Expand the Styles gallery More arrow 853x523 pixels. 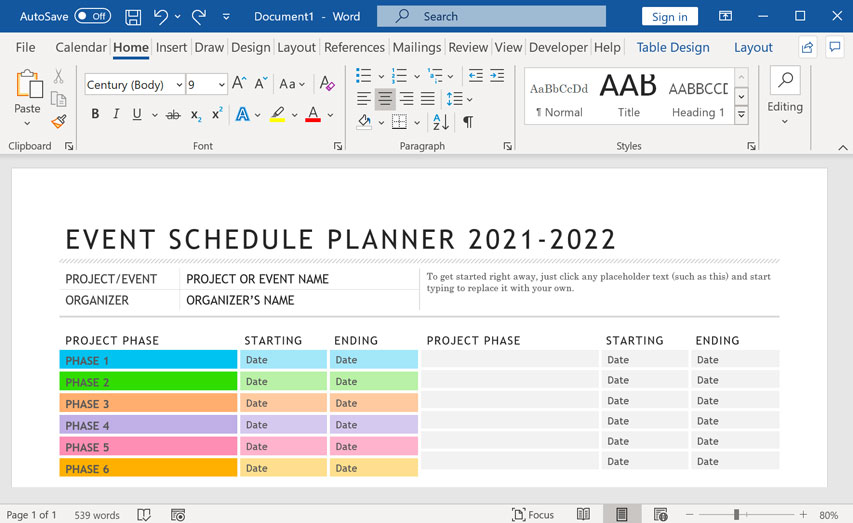[741, 116]
